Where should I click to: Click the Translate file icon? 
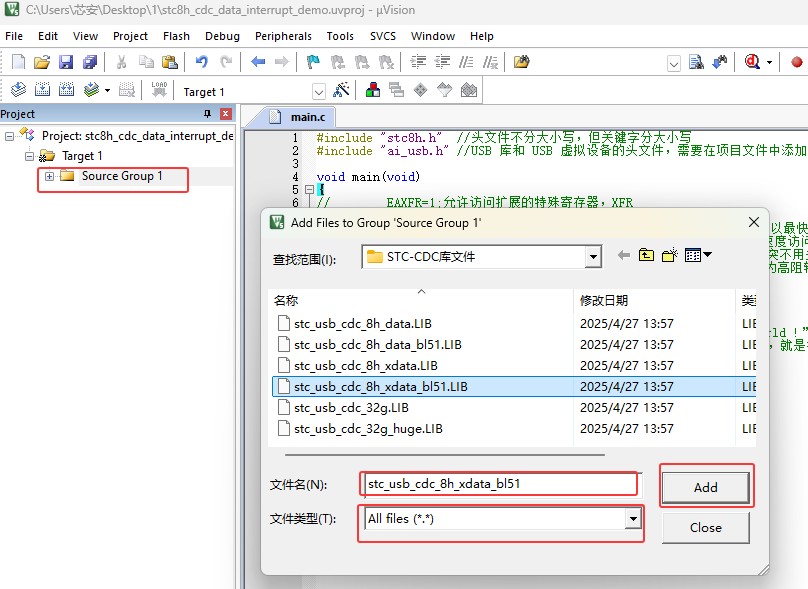point(19,90)
